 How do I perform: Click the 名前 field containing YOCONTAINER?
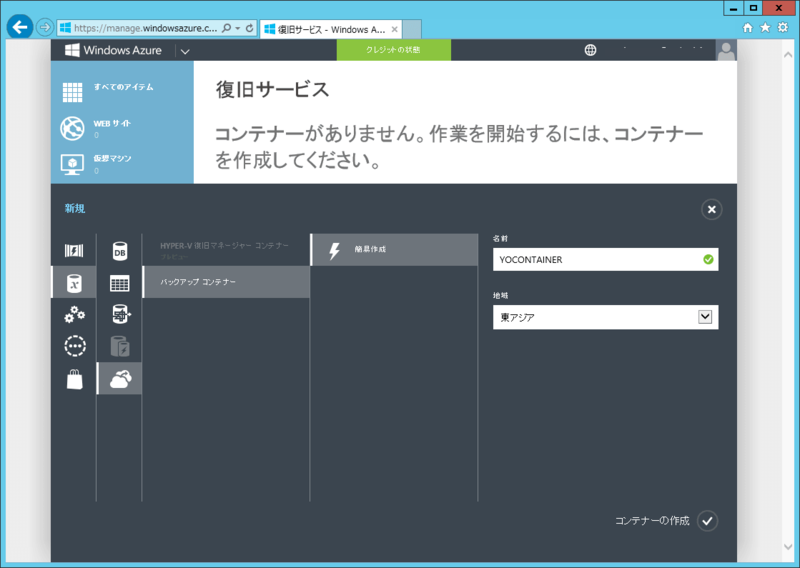click(606, 259)
